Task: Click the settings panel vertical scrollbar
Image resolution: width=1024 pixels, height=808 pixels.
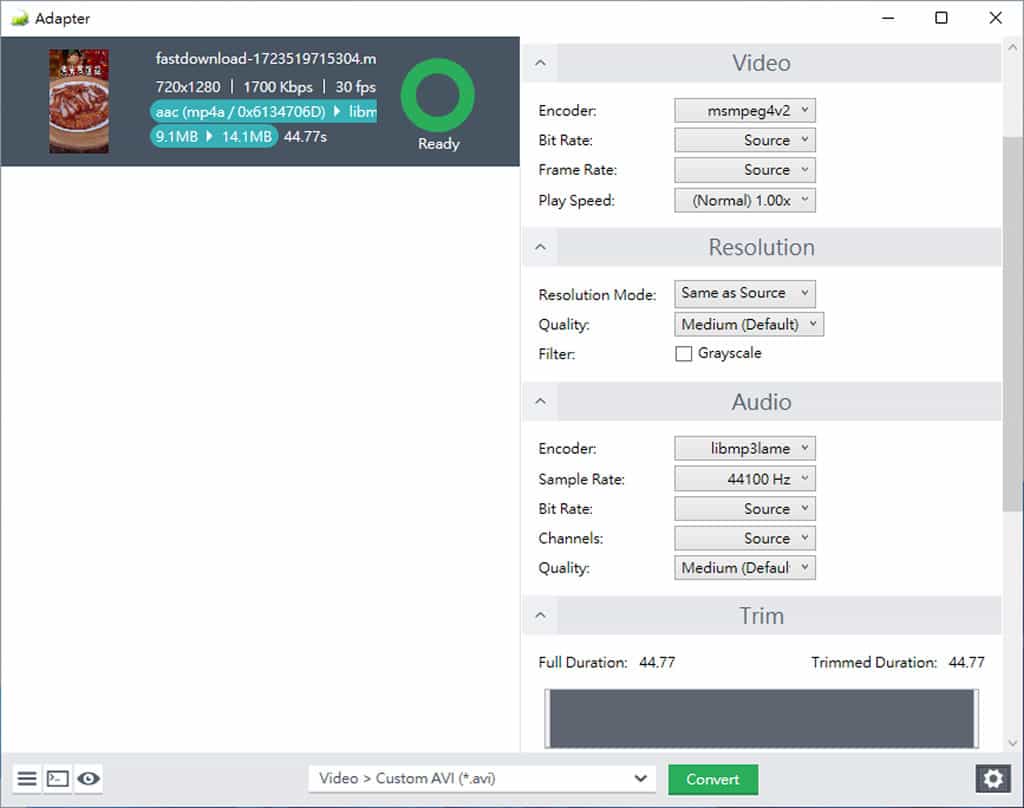Action: 1012,325
